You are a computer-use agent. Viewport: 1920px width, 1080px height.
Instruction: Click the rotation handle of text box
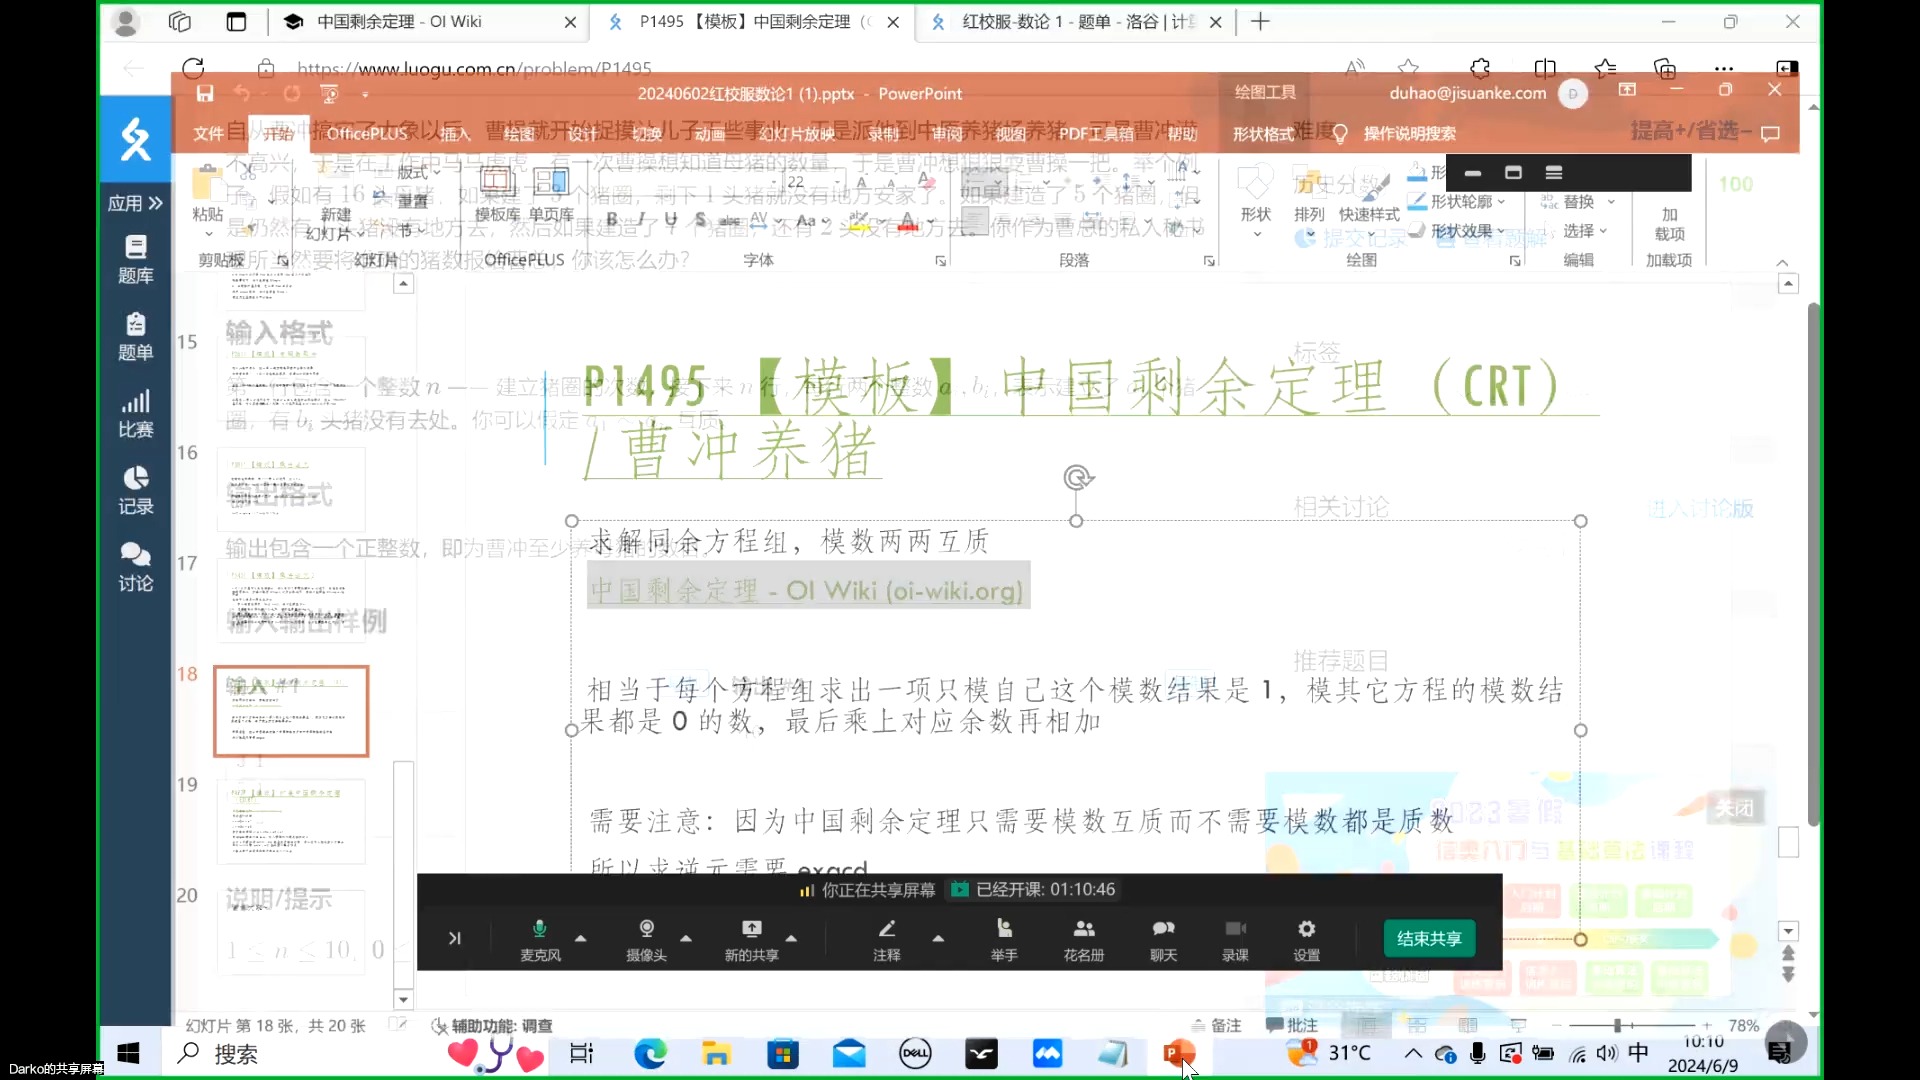point(1077,478)
